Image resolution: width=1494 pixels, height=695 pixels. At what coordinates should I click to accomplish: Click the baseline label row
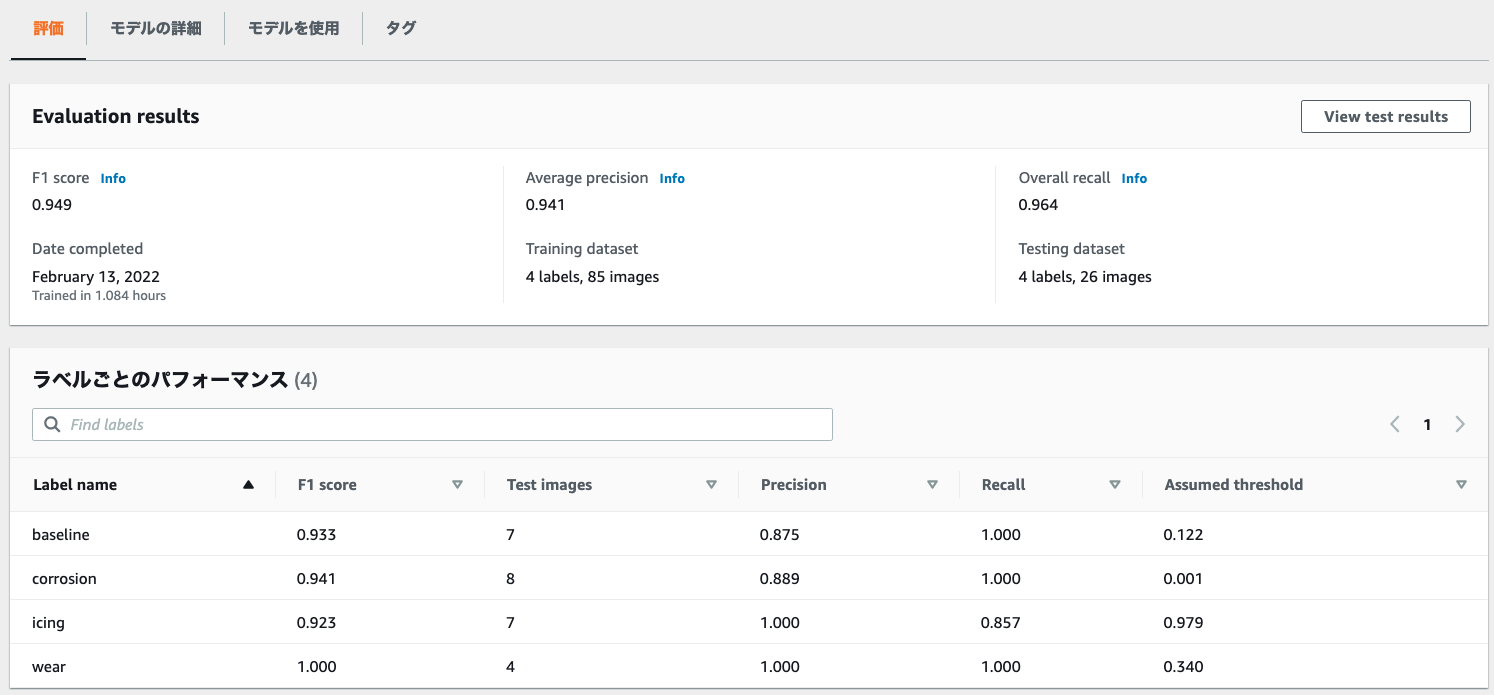(x=61, y=535)
